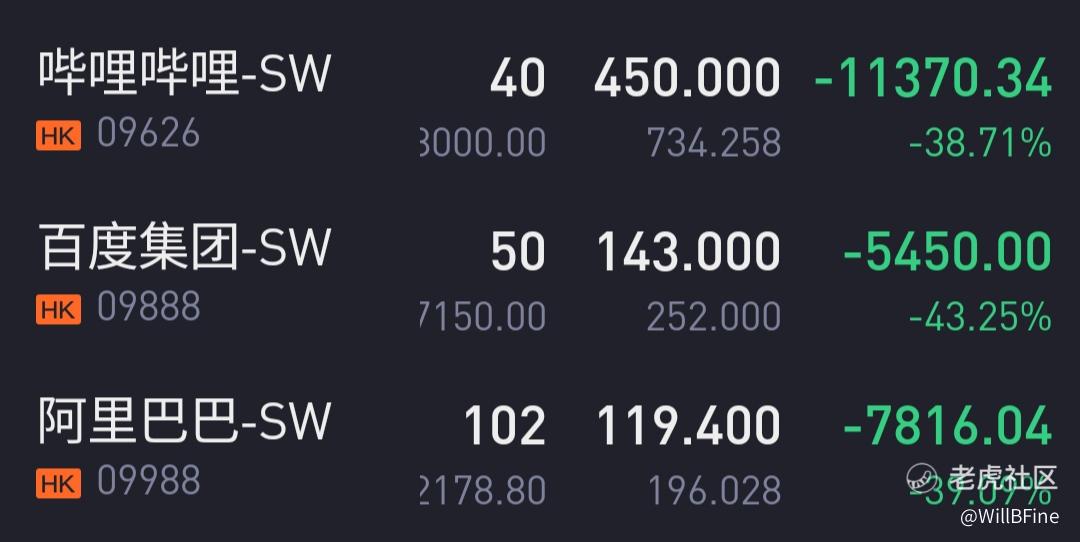Screen dimensions: 1080x542
Task: Tap the 119.400 current price
Action: coord(689,426)
